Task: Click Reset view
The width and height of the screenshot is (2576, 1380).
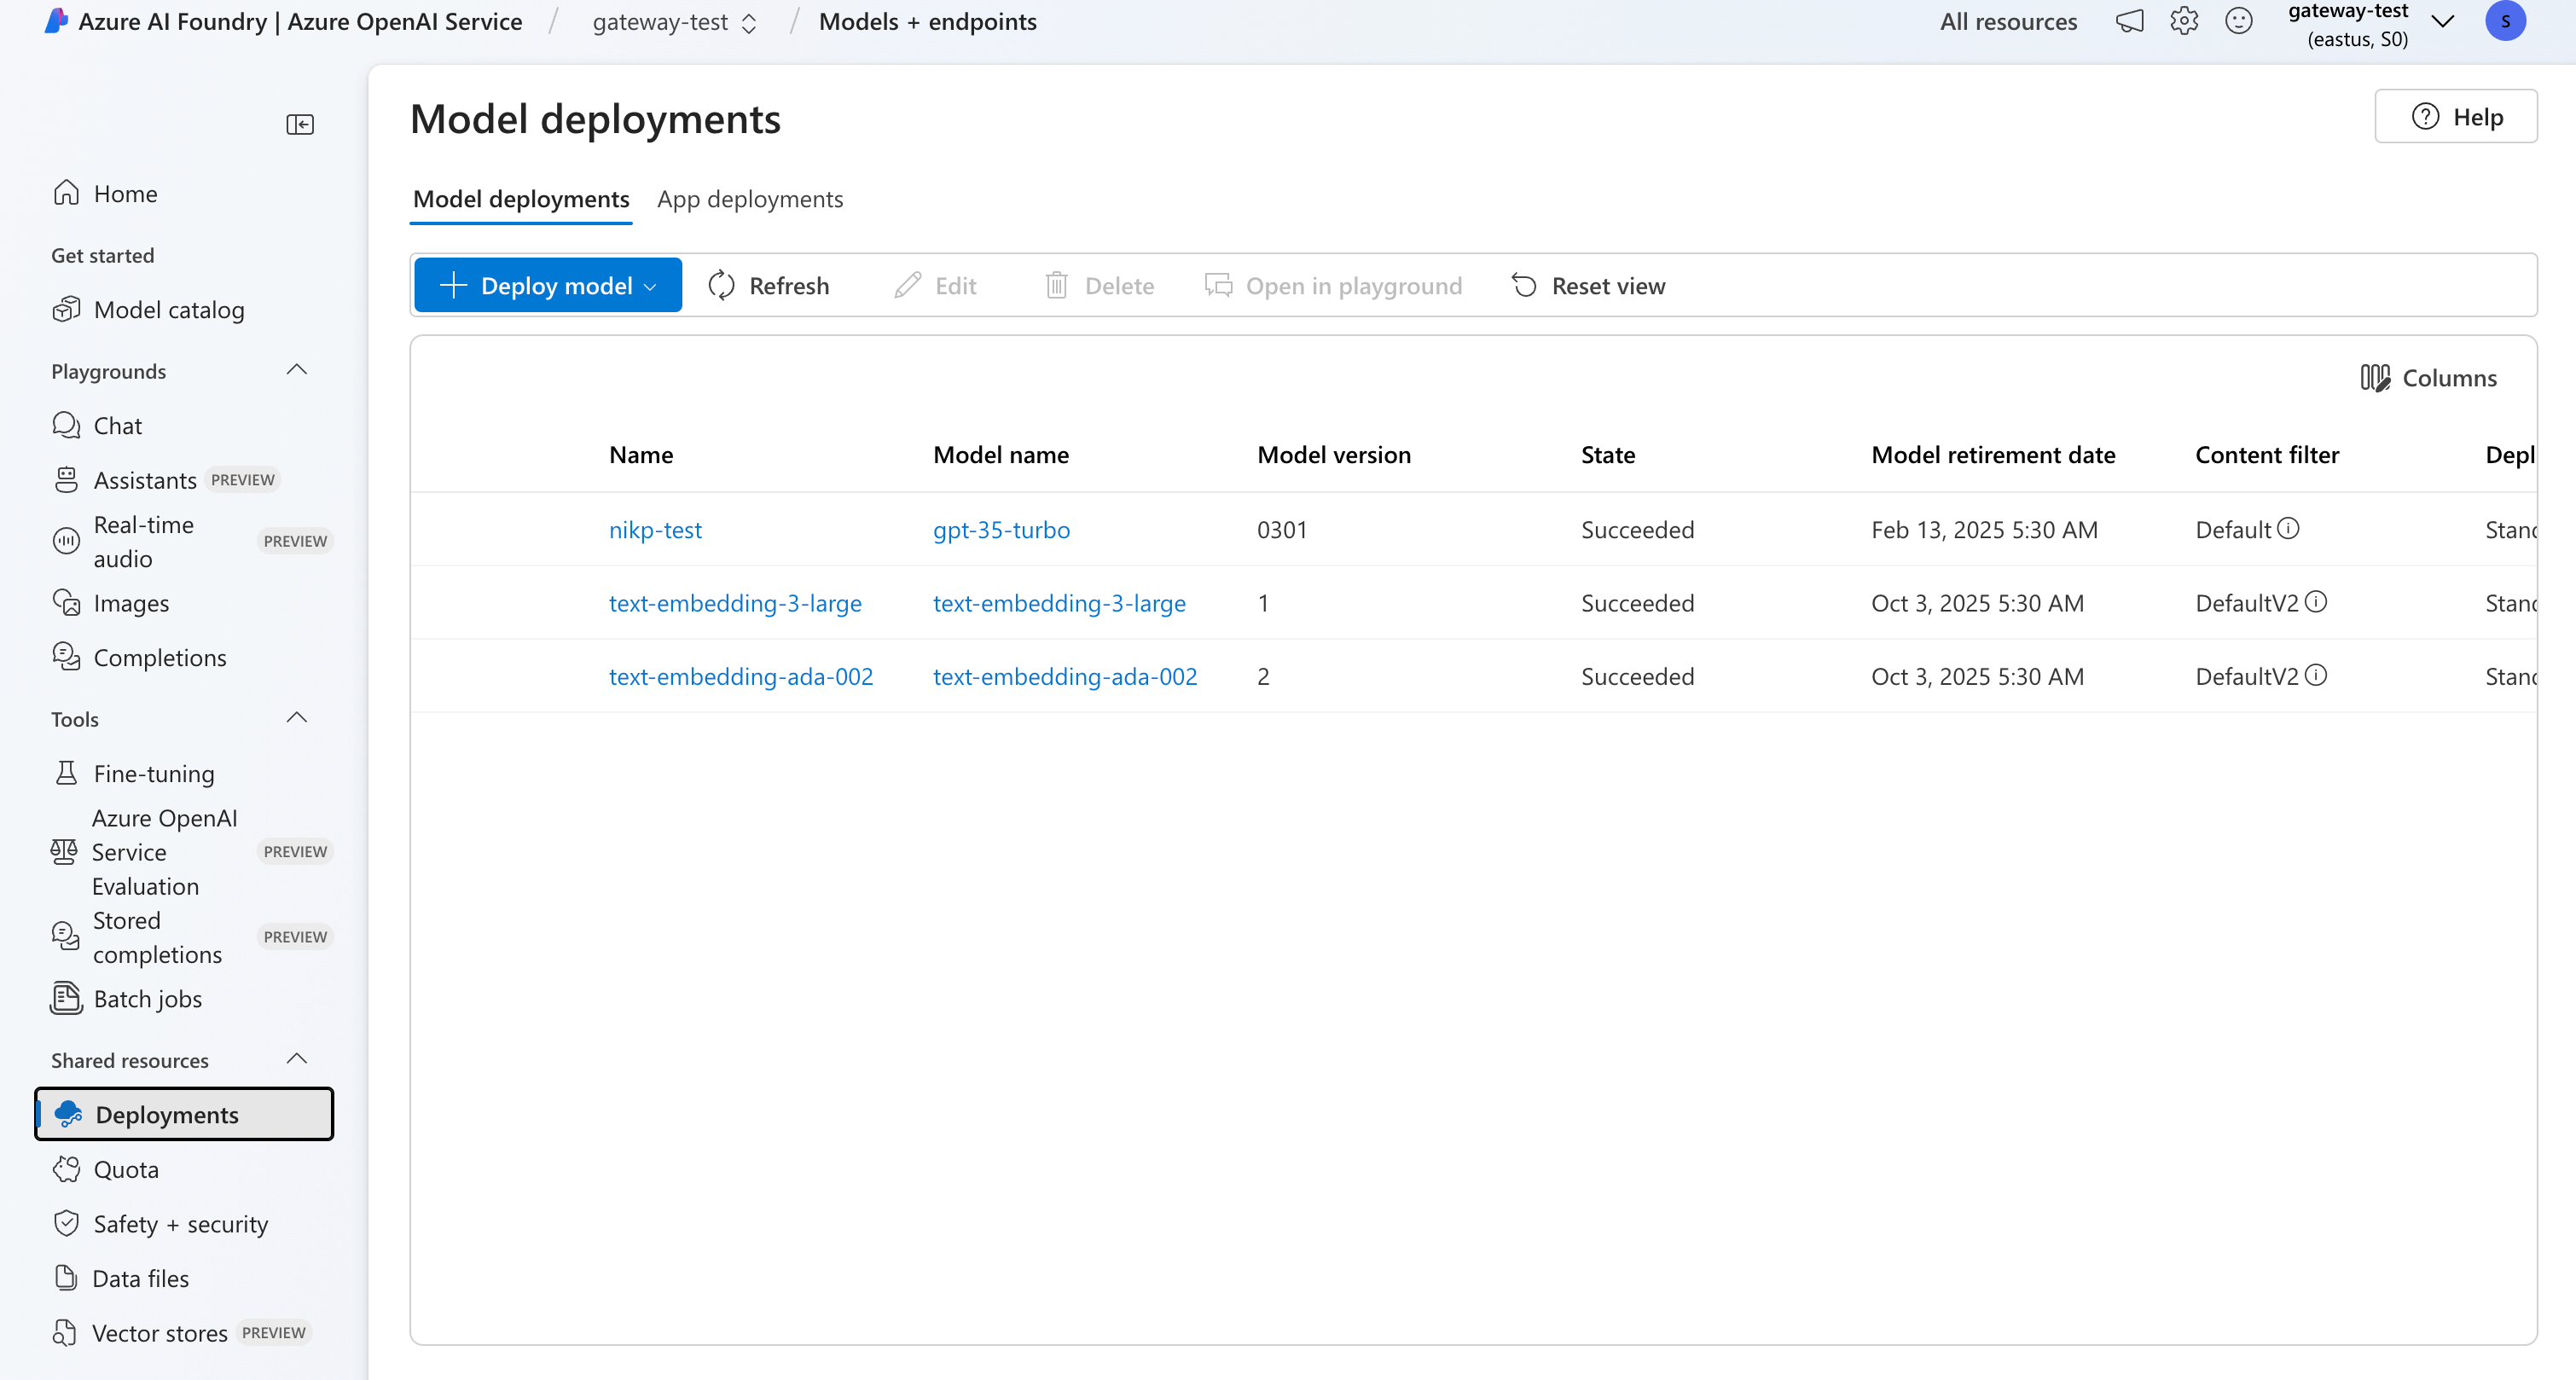Action: [1588, 286]
